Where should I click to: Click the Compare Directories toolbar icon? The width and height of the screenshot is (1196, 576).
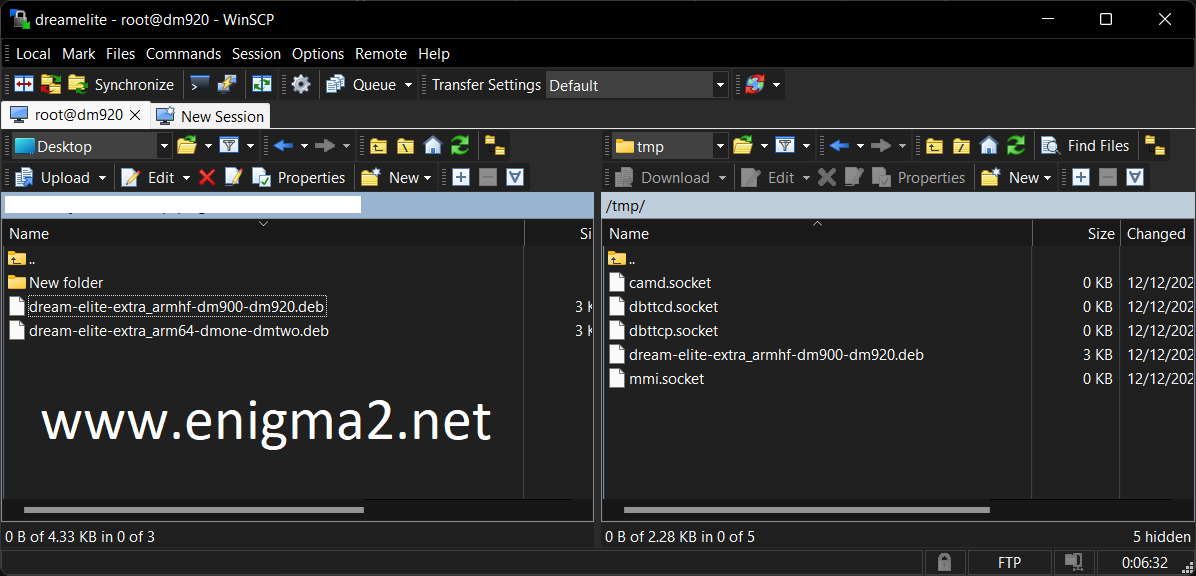[x=24, y=85]
